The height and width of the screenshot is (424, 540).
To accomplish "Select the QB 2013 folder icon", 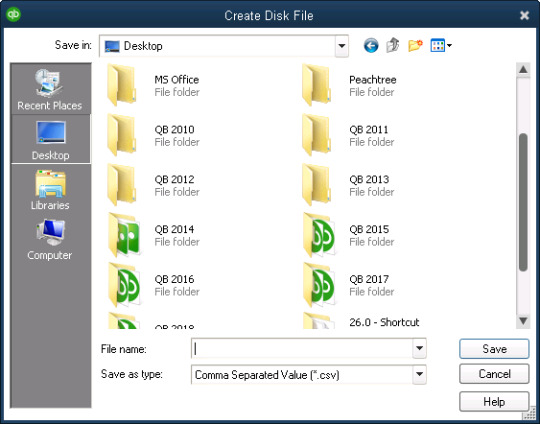I will click(316, 185).
